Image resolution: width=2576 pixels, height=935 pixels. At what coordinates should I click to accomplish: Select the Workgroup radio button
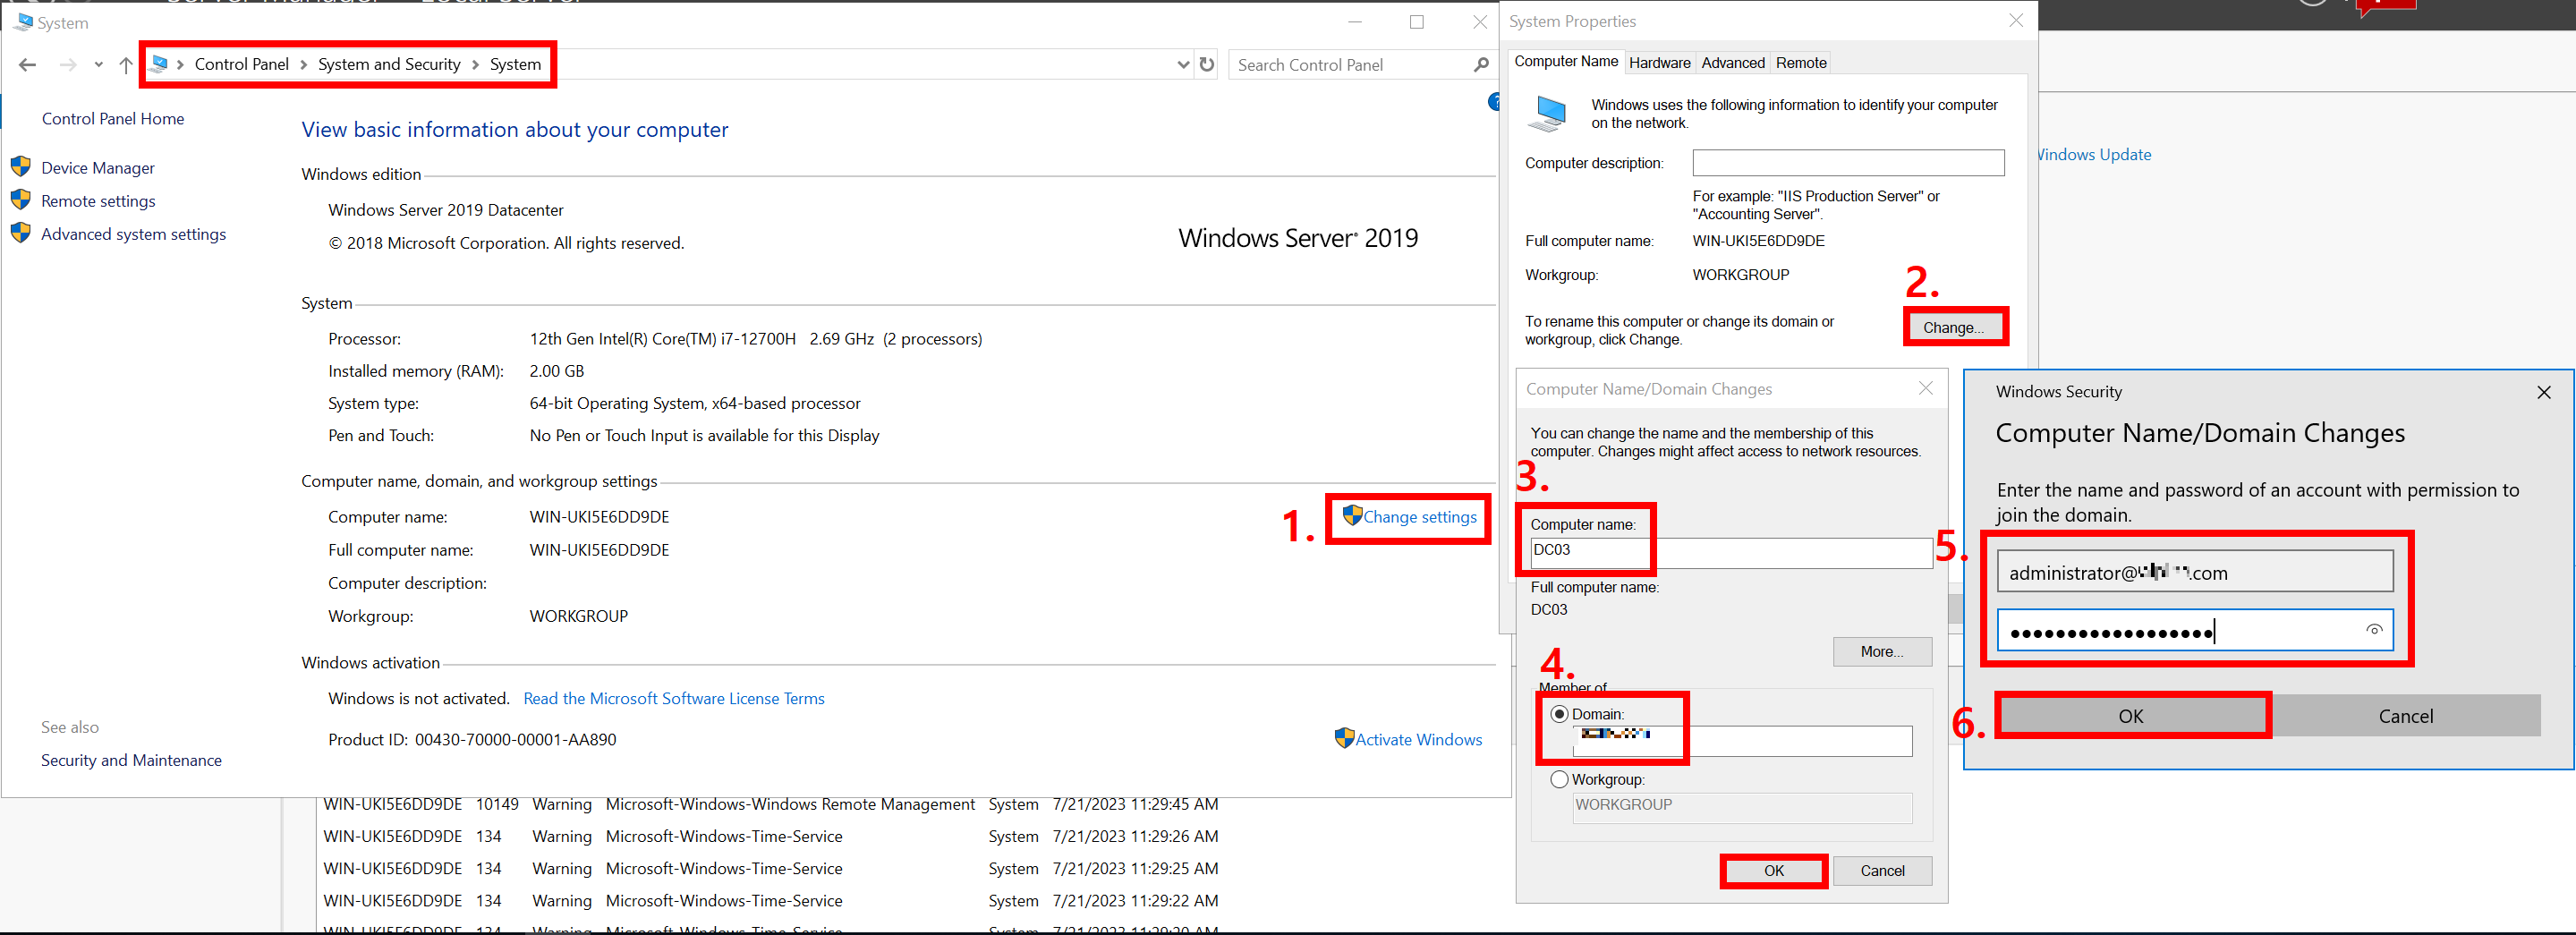[1559, 779]
